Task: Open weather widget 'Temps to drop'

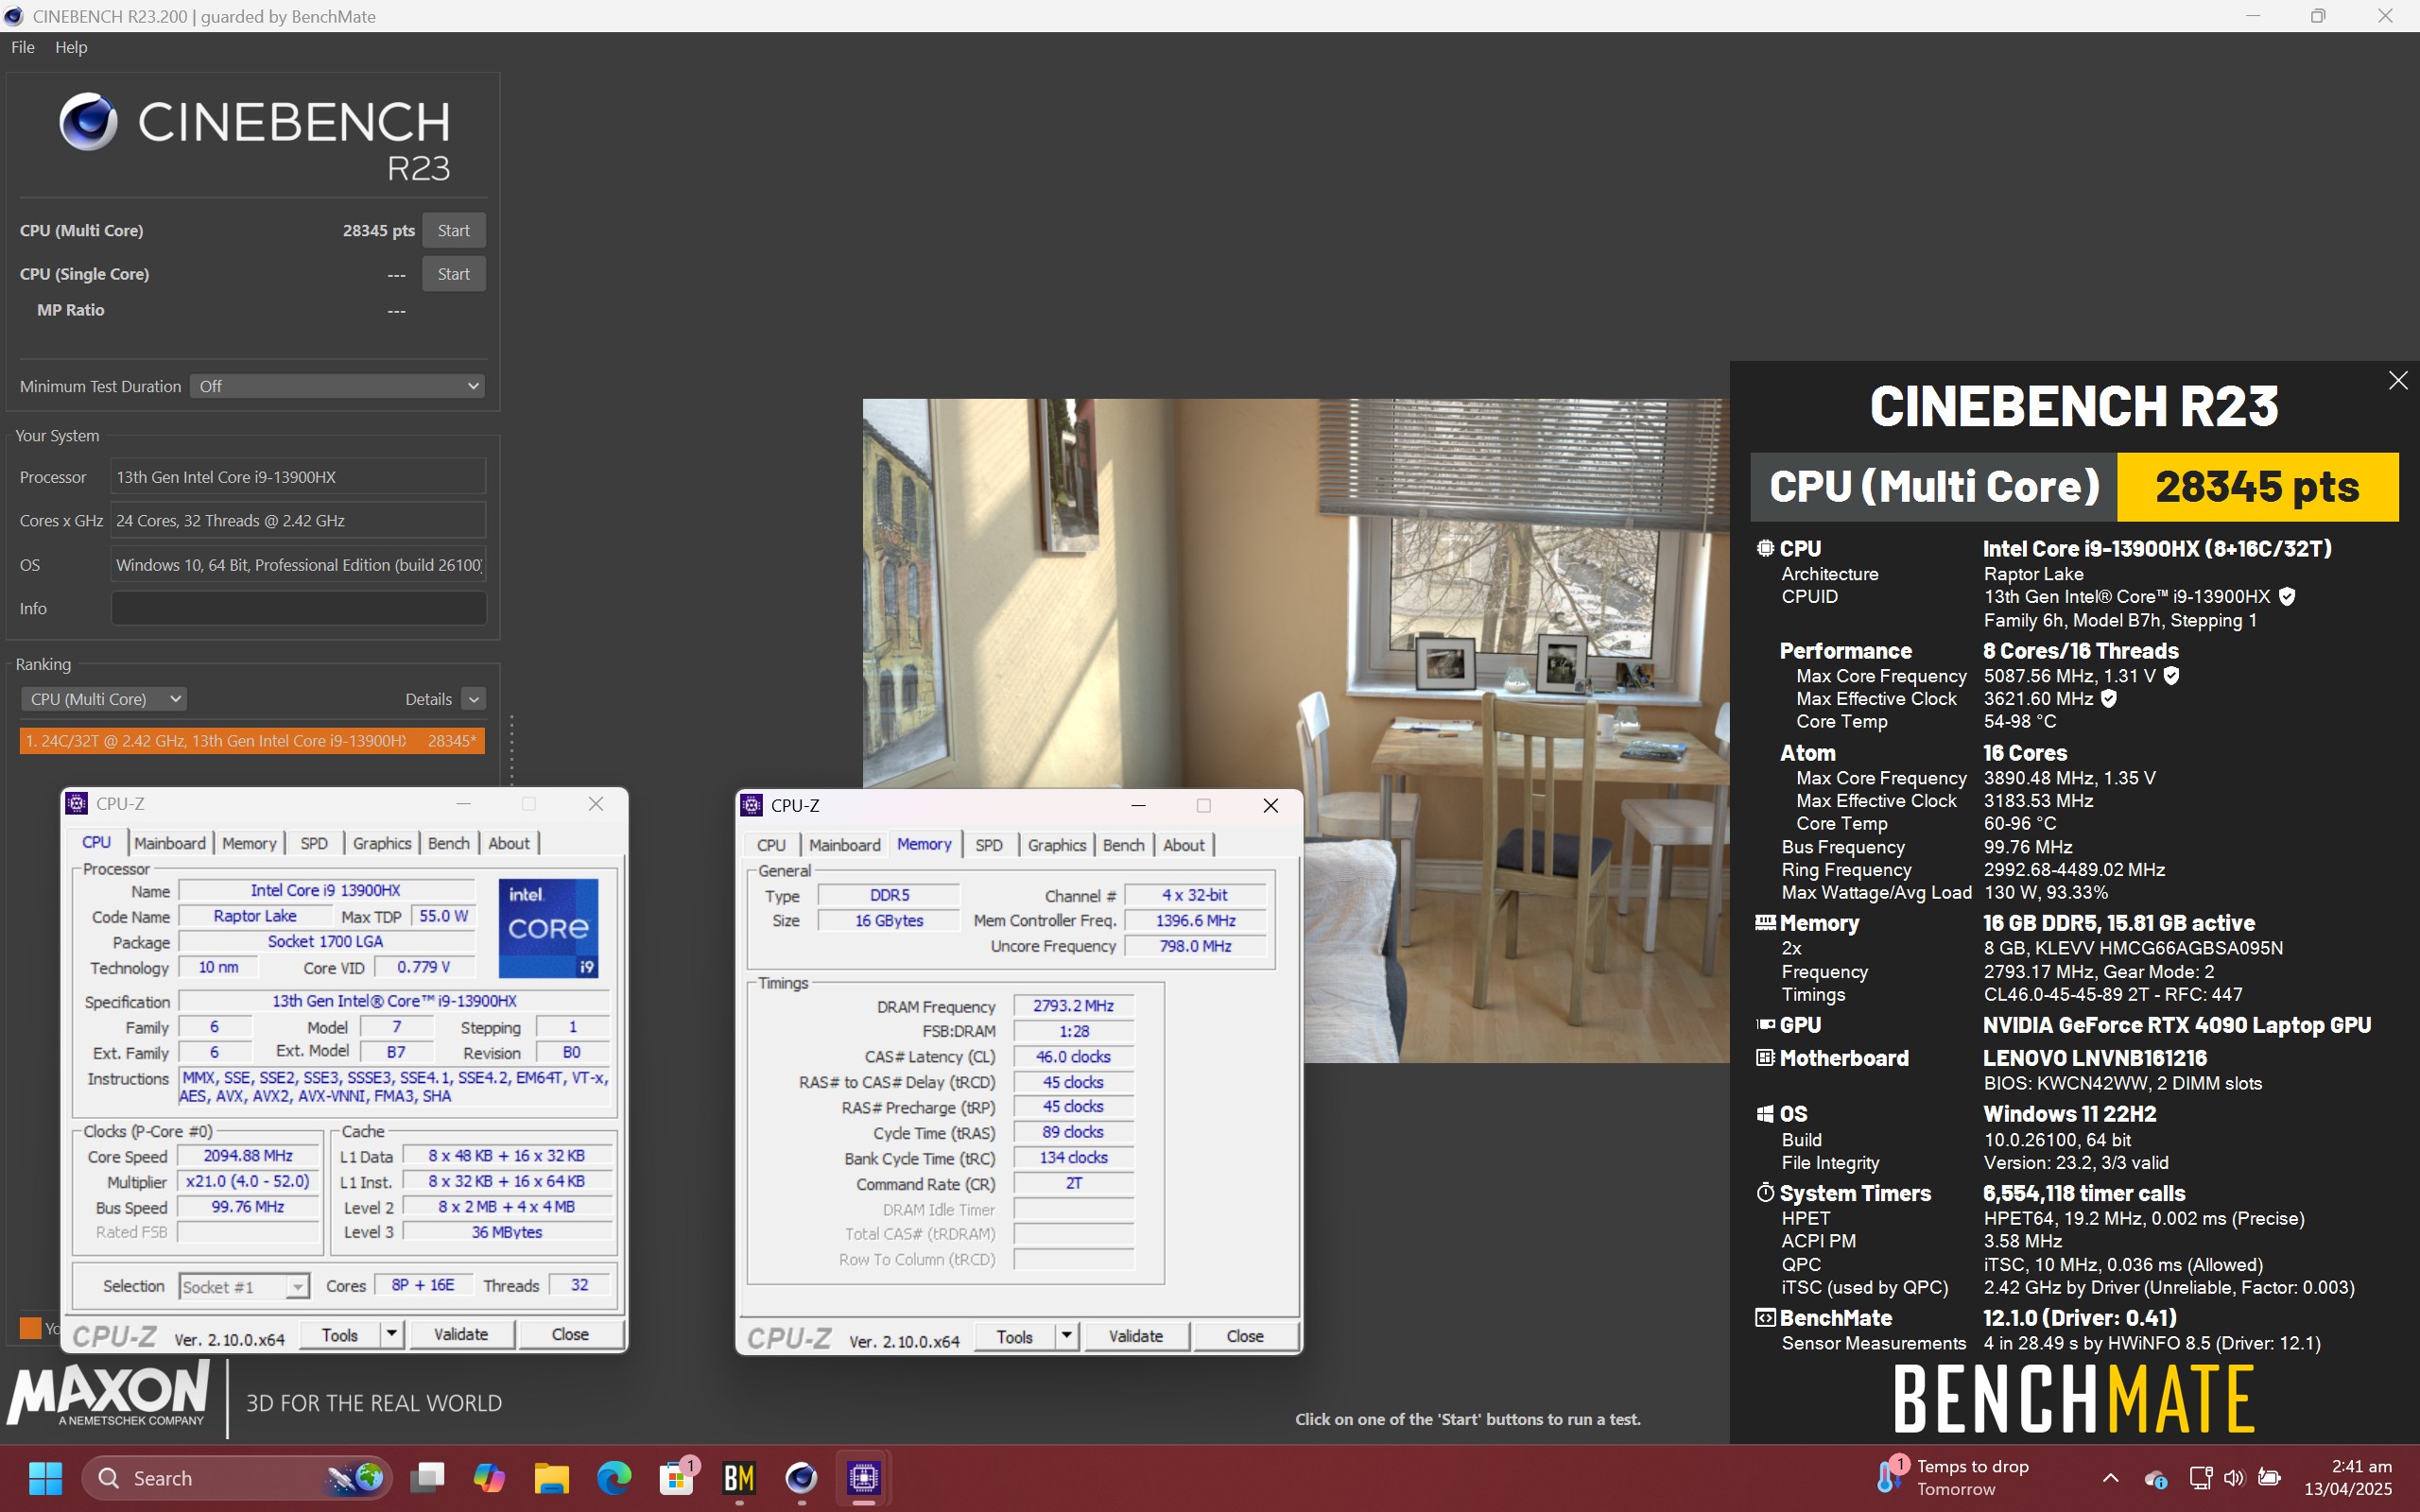Action: [x=1953, y=1477]
